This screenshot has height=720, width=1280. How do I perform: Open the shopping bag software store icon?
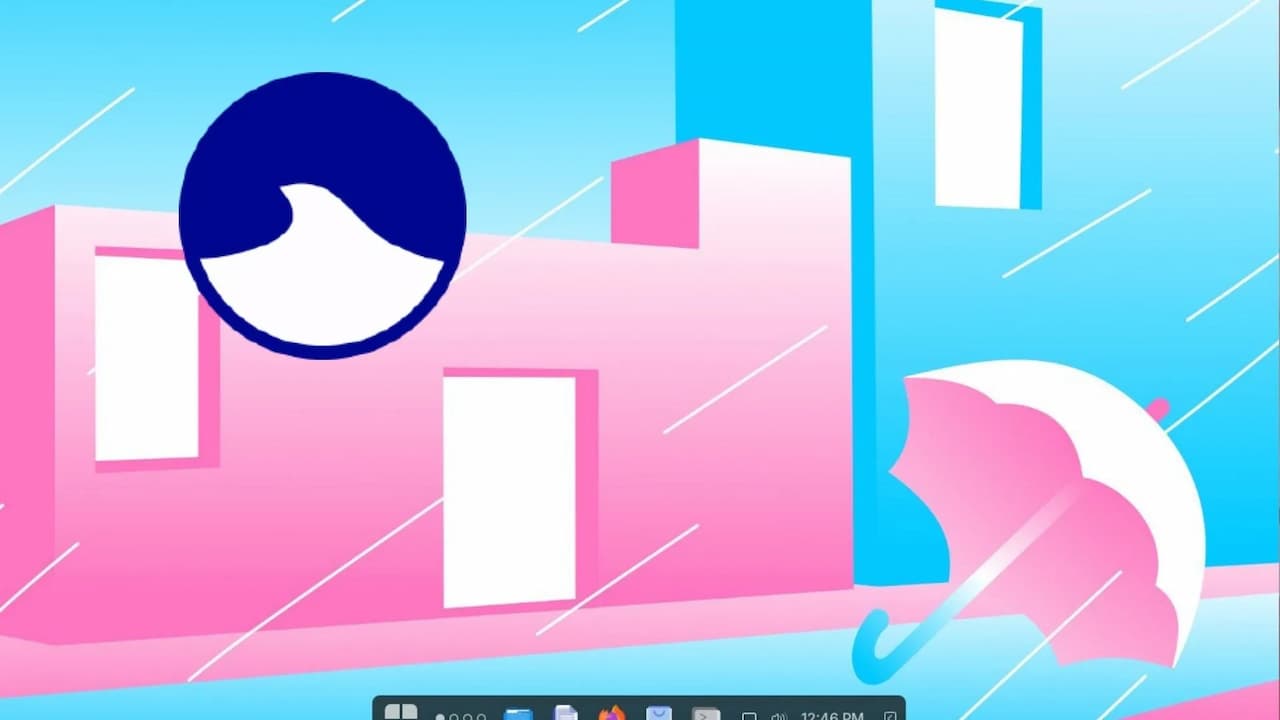[659, 713]
